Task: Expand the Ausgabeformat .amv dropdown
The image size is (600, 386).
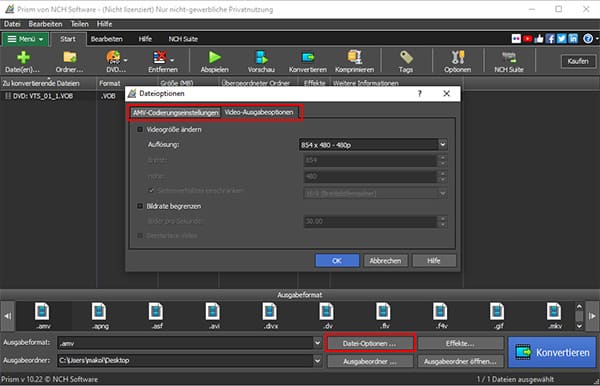Action: pos(317,343)
